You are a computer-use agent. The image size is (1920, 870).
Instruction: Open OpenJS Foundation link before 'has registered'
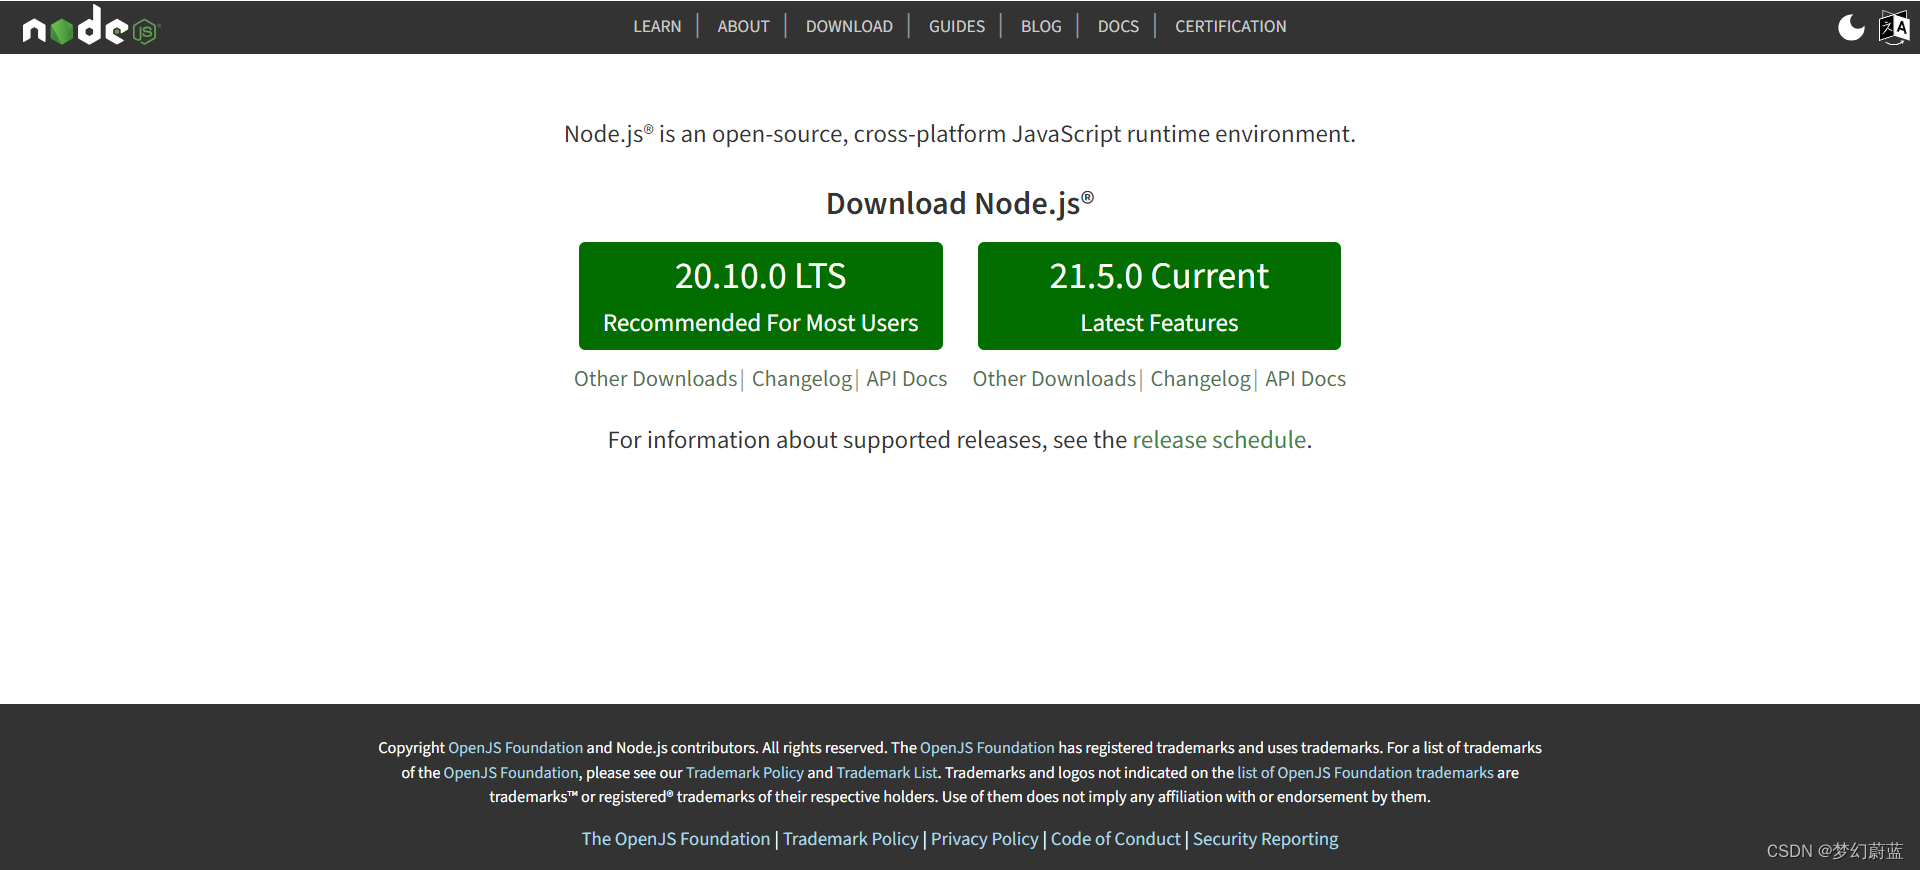pos(987,748)
